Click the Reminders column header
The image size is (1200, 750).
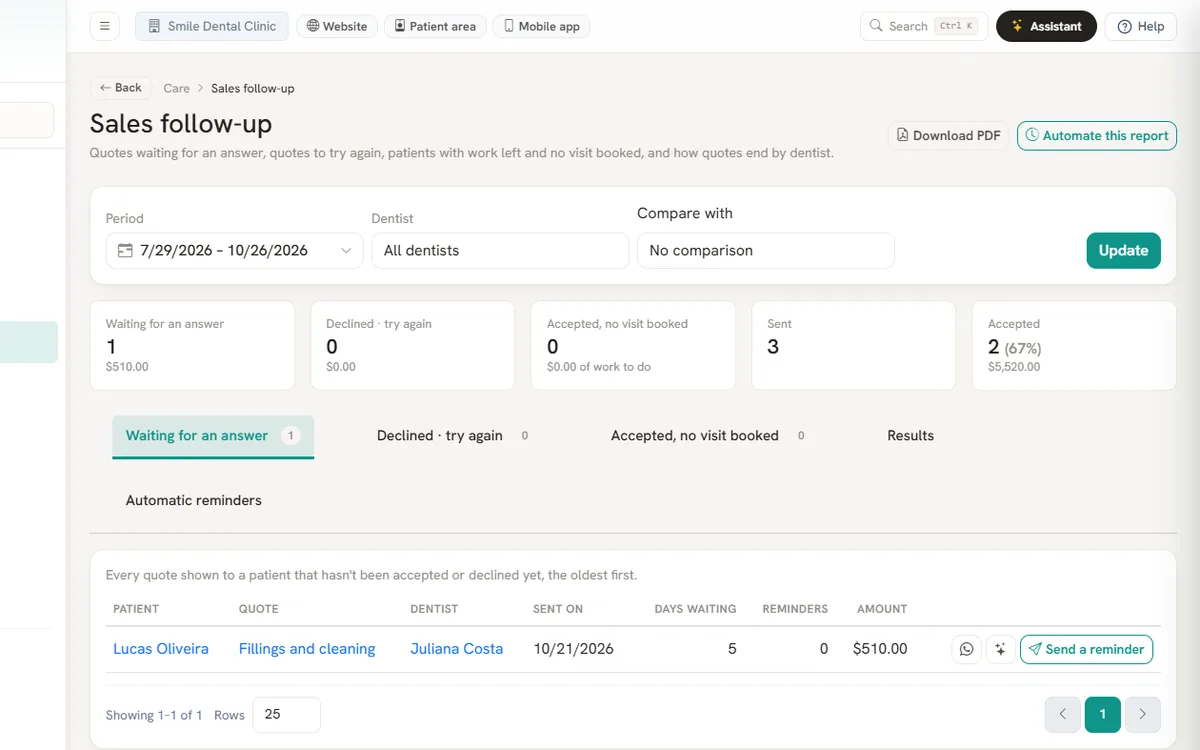pos(795,609)
